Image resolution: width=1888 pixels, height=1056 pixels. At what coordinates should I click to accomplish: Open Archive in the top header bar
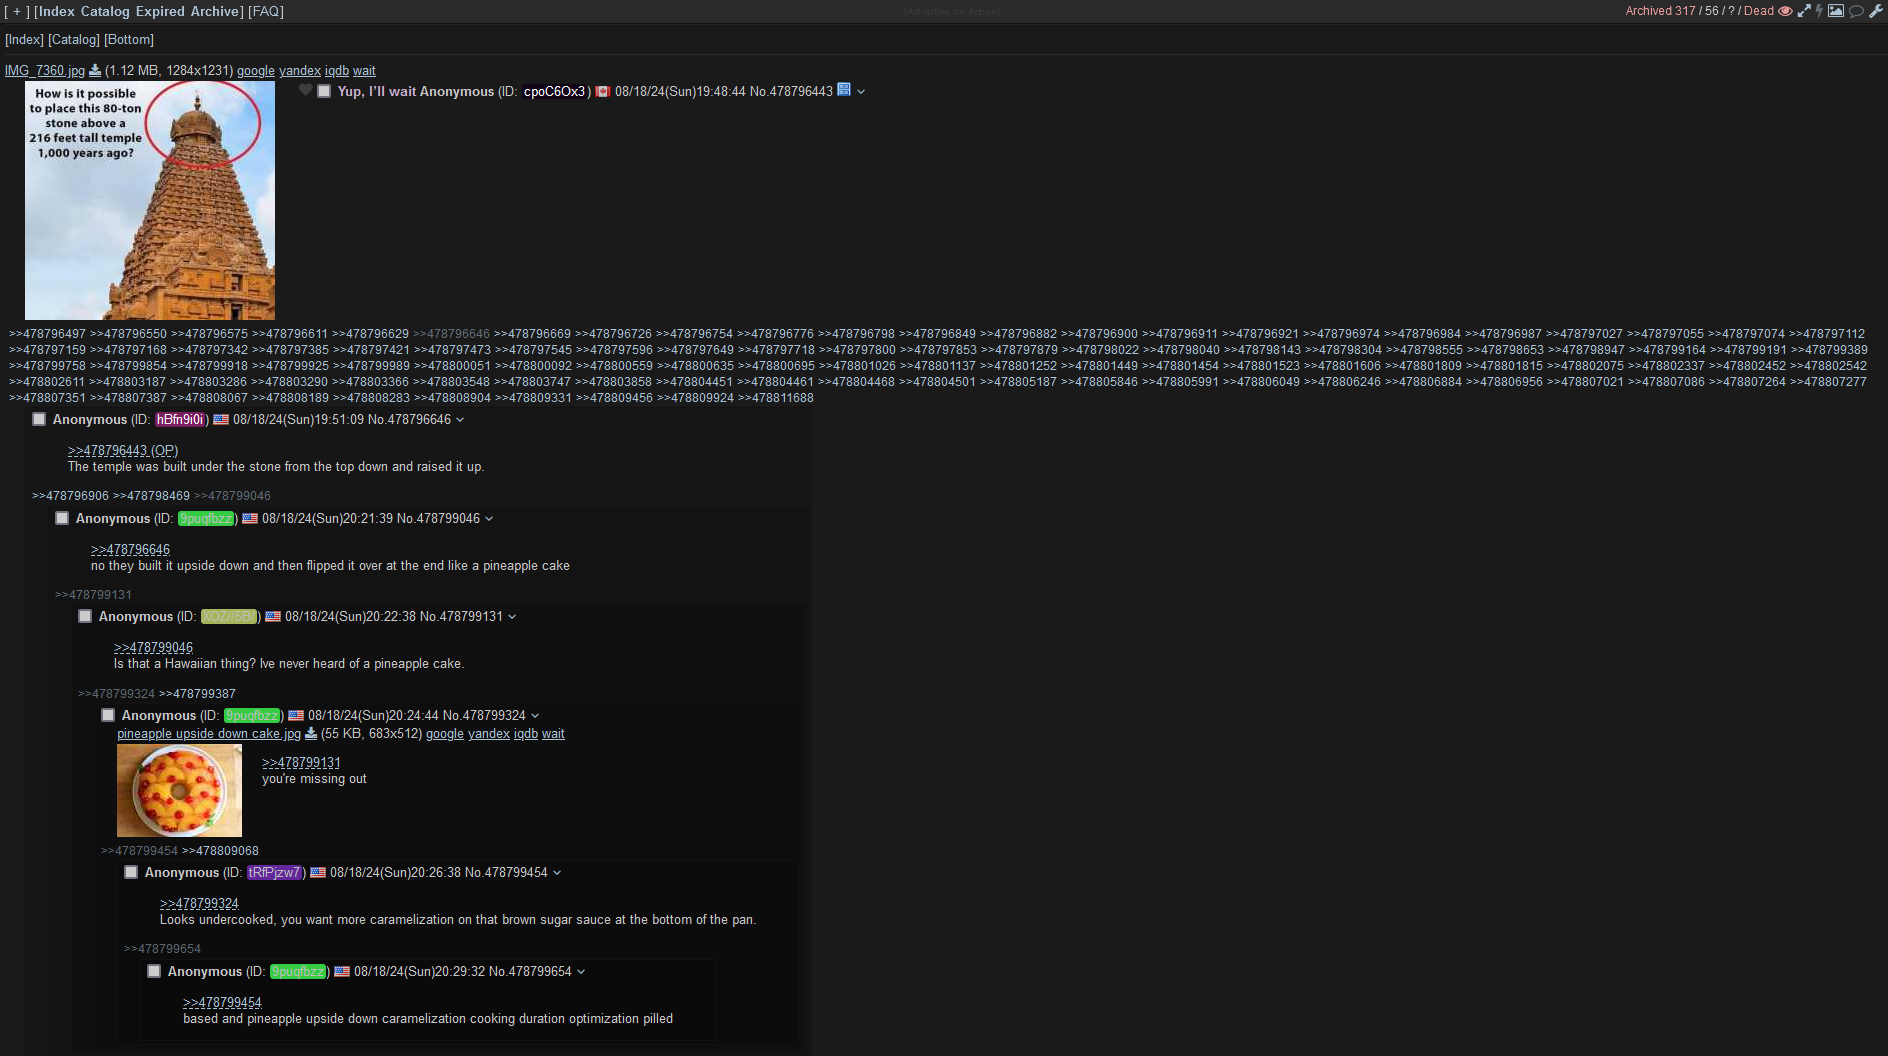coord(214,11)
